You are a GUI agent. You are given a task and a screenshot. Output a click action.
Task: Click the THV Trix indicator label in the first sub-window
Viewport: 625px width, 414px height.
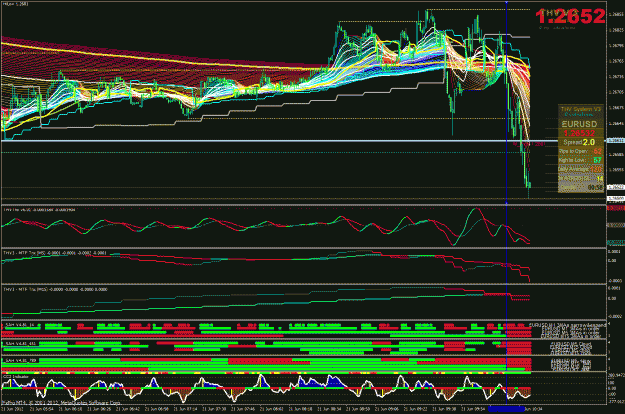pyautogui.click(x=39, y=209)
